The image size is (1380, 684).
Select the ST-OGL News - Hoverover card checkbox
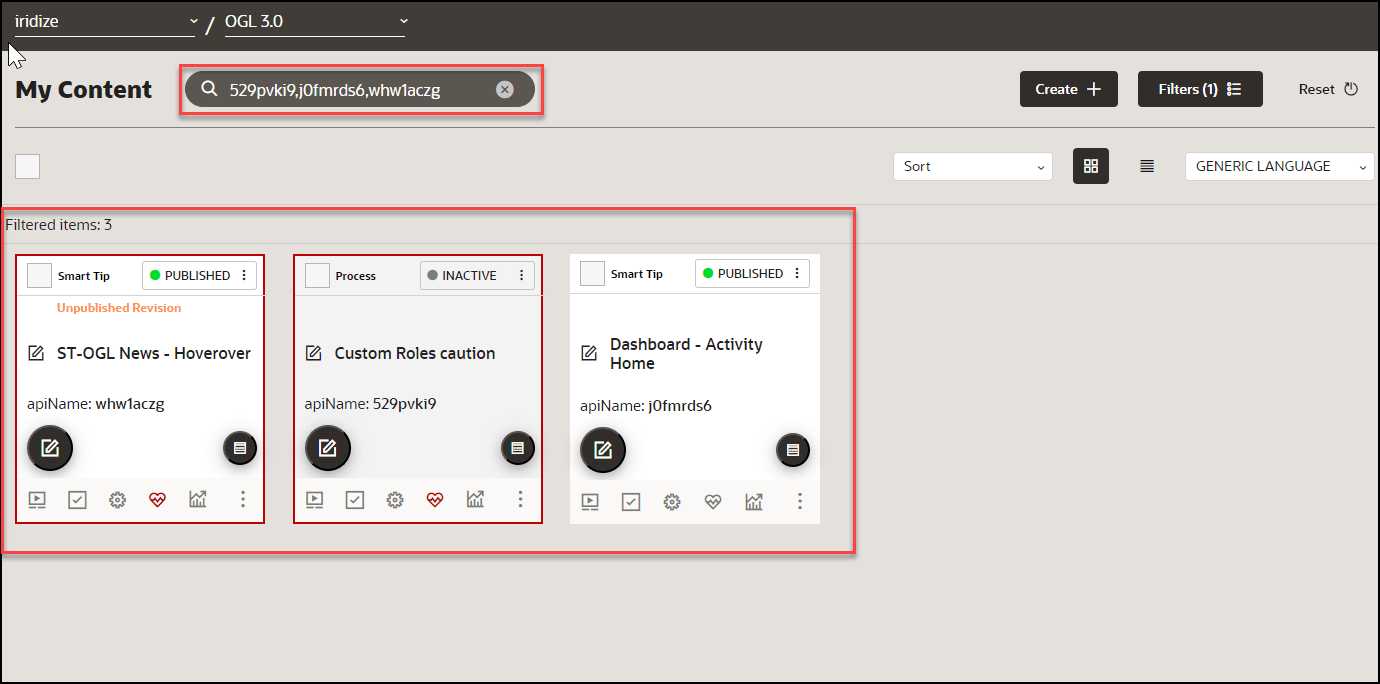[40, 275]
